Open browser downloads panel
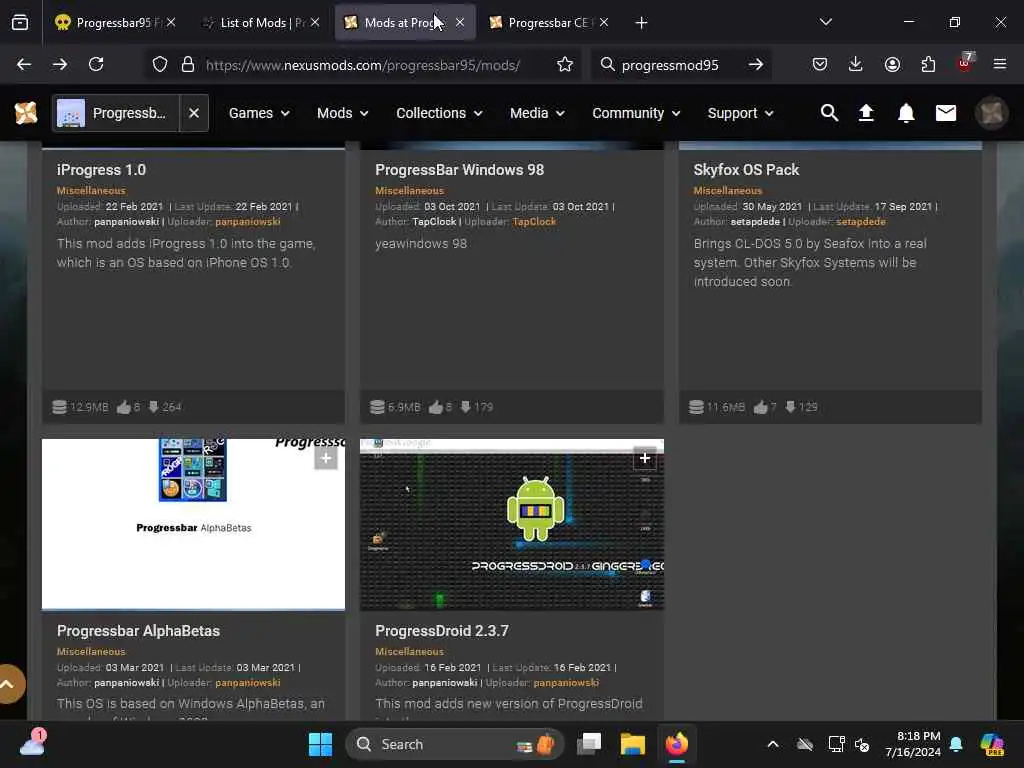 856,64
